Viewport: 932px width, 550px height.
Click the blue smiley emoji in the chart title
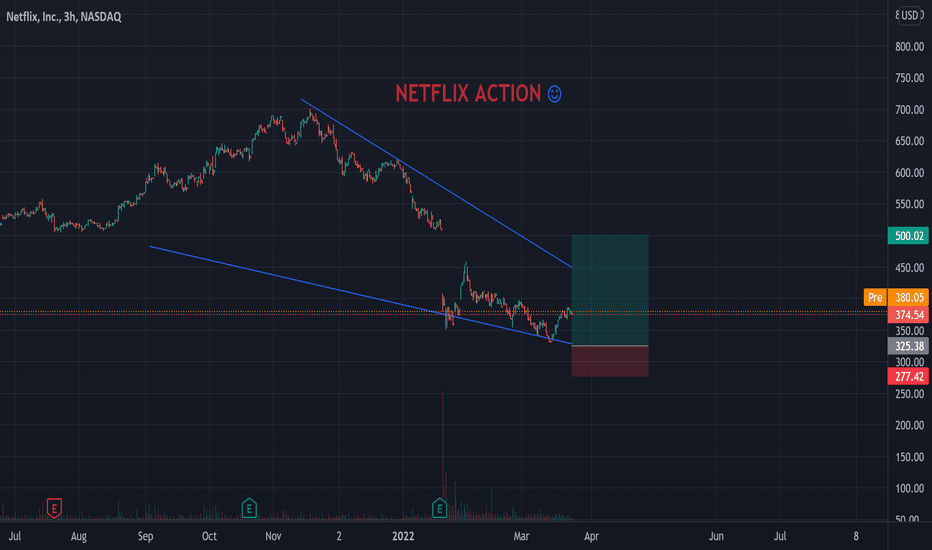click(x=554, y=94)
